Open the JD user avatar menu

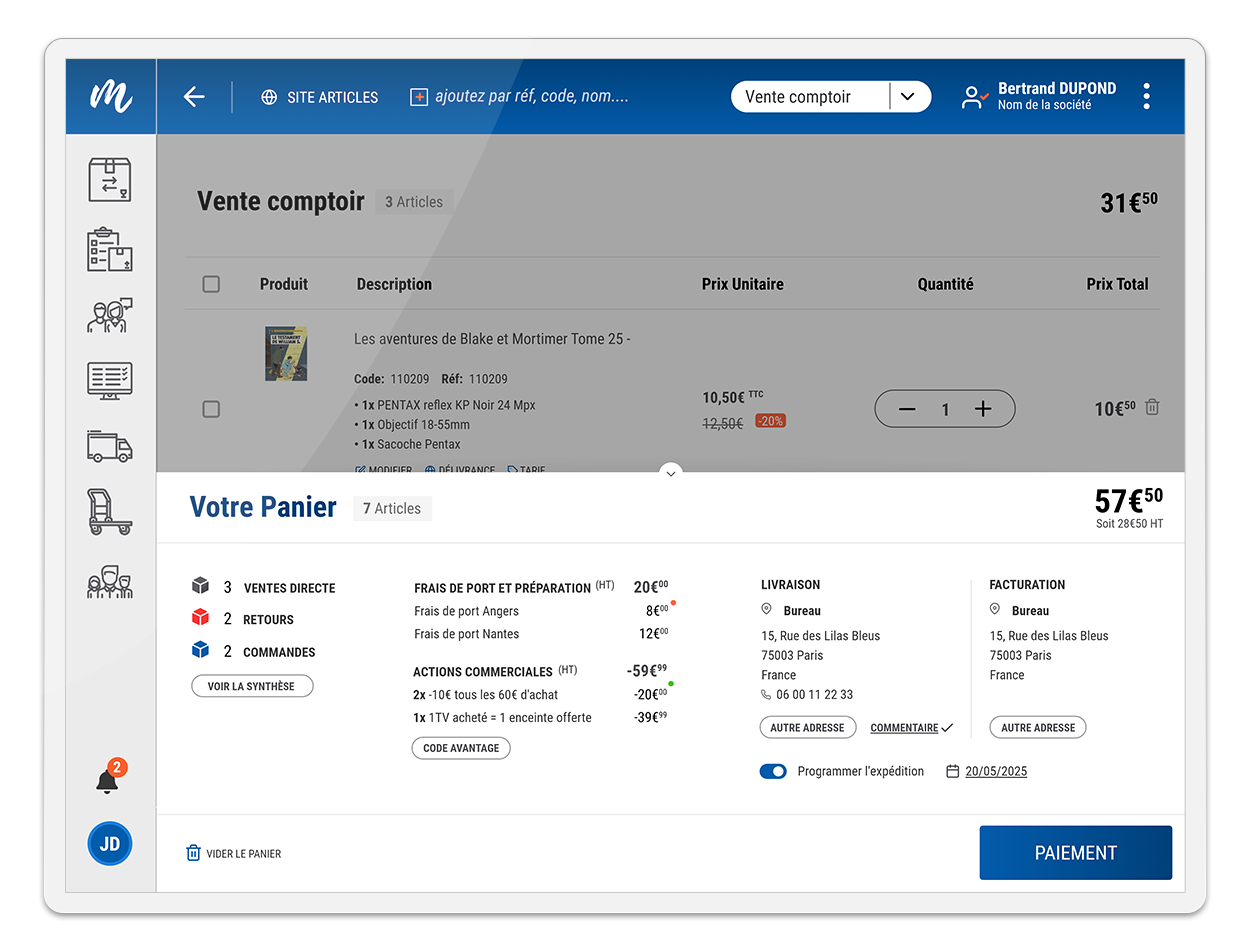click(110, 844)
